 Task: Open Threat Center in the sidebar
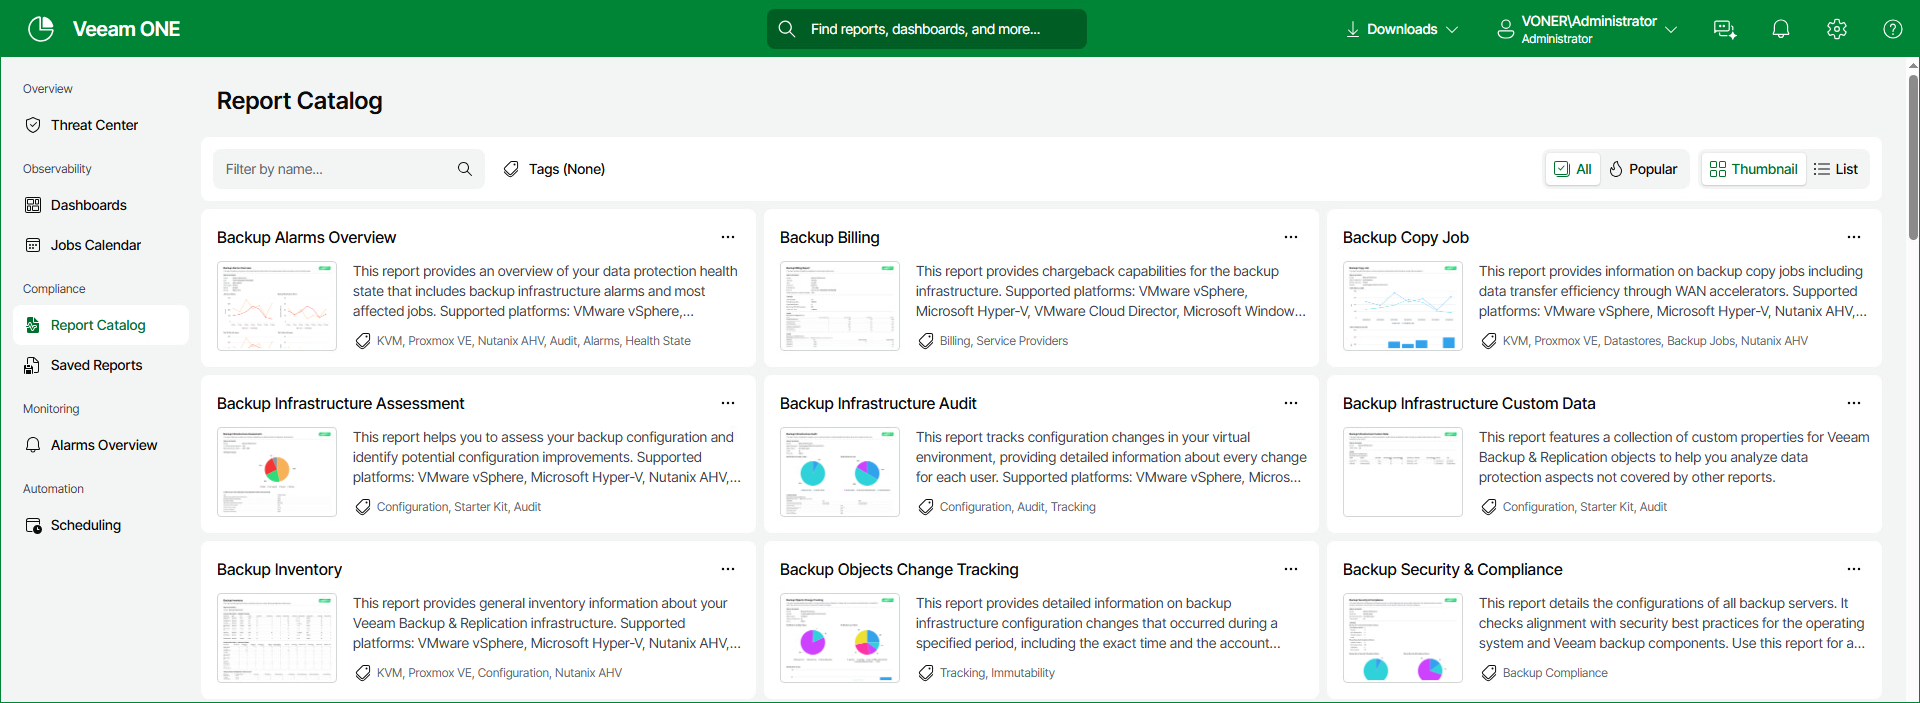pyautogui.click(x=101, y=125)
